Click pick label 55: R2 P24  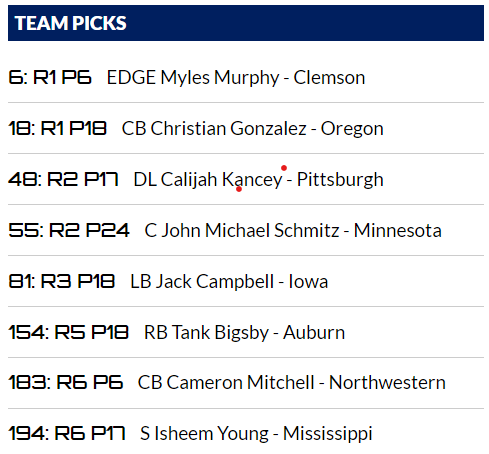click(69, 231)
